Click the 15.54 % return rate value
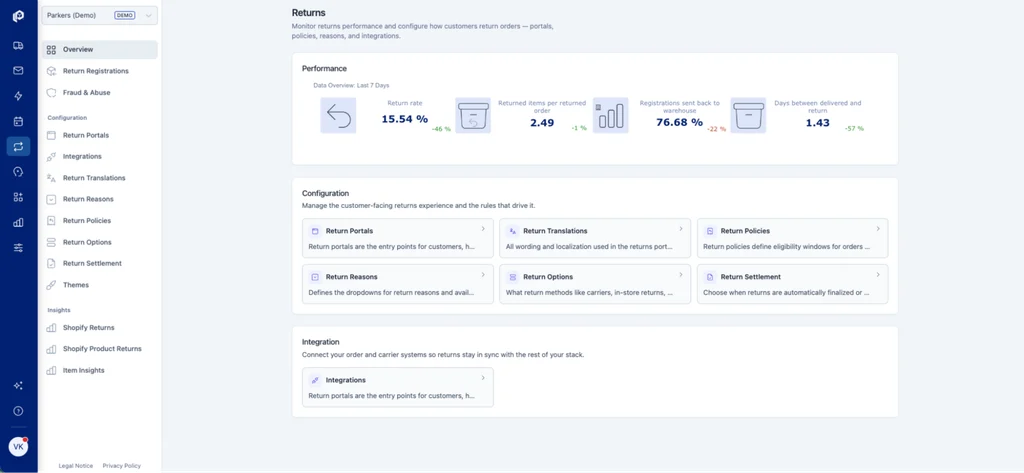This screenshot has height=473, width=1024. tap(405, 120)
